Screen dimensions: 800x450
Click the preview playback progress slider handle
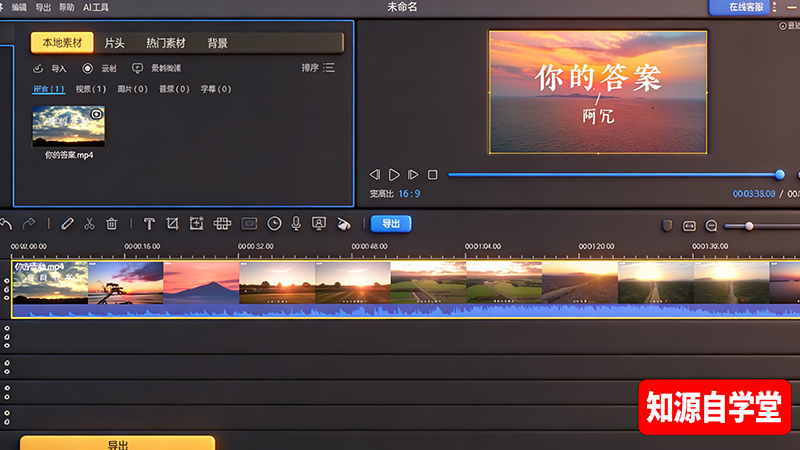click(x=780, y=174)
